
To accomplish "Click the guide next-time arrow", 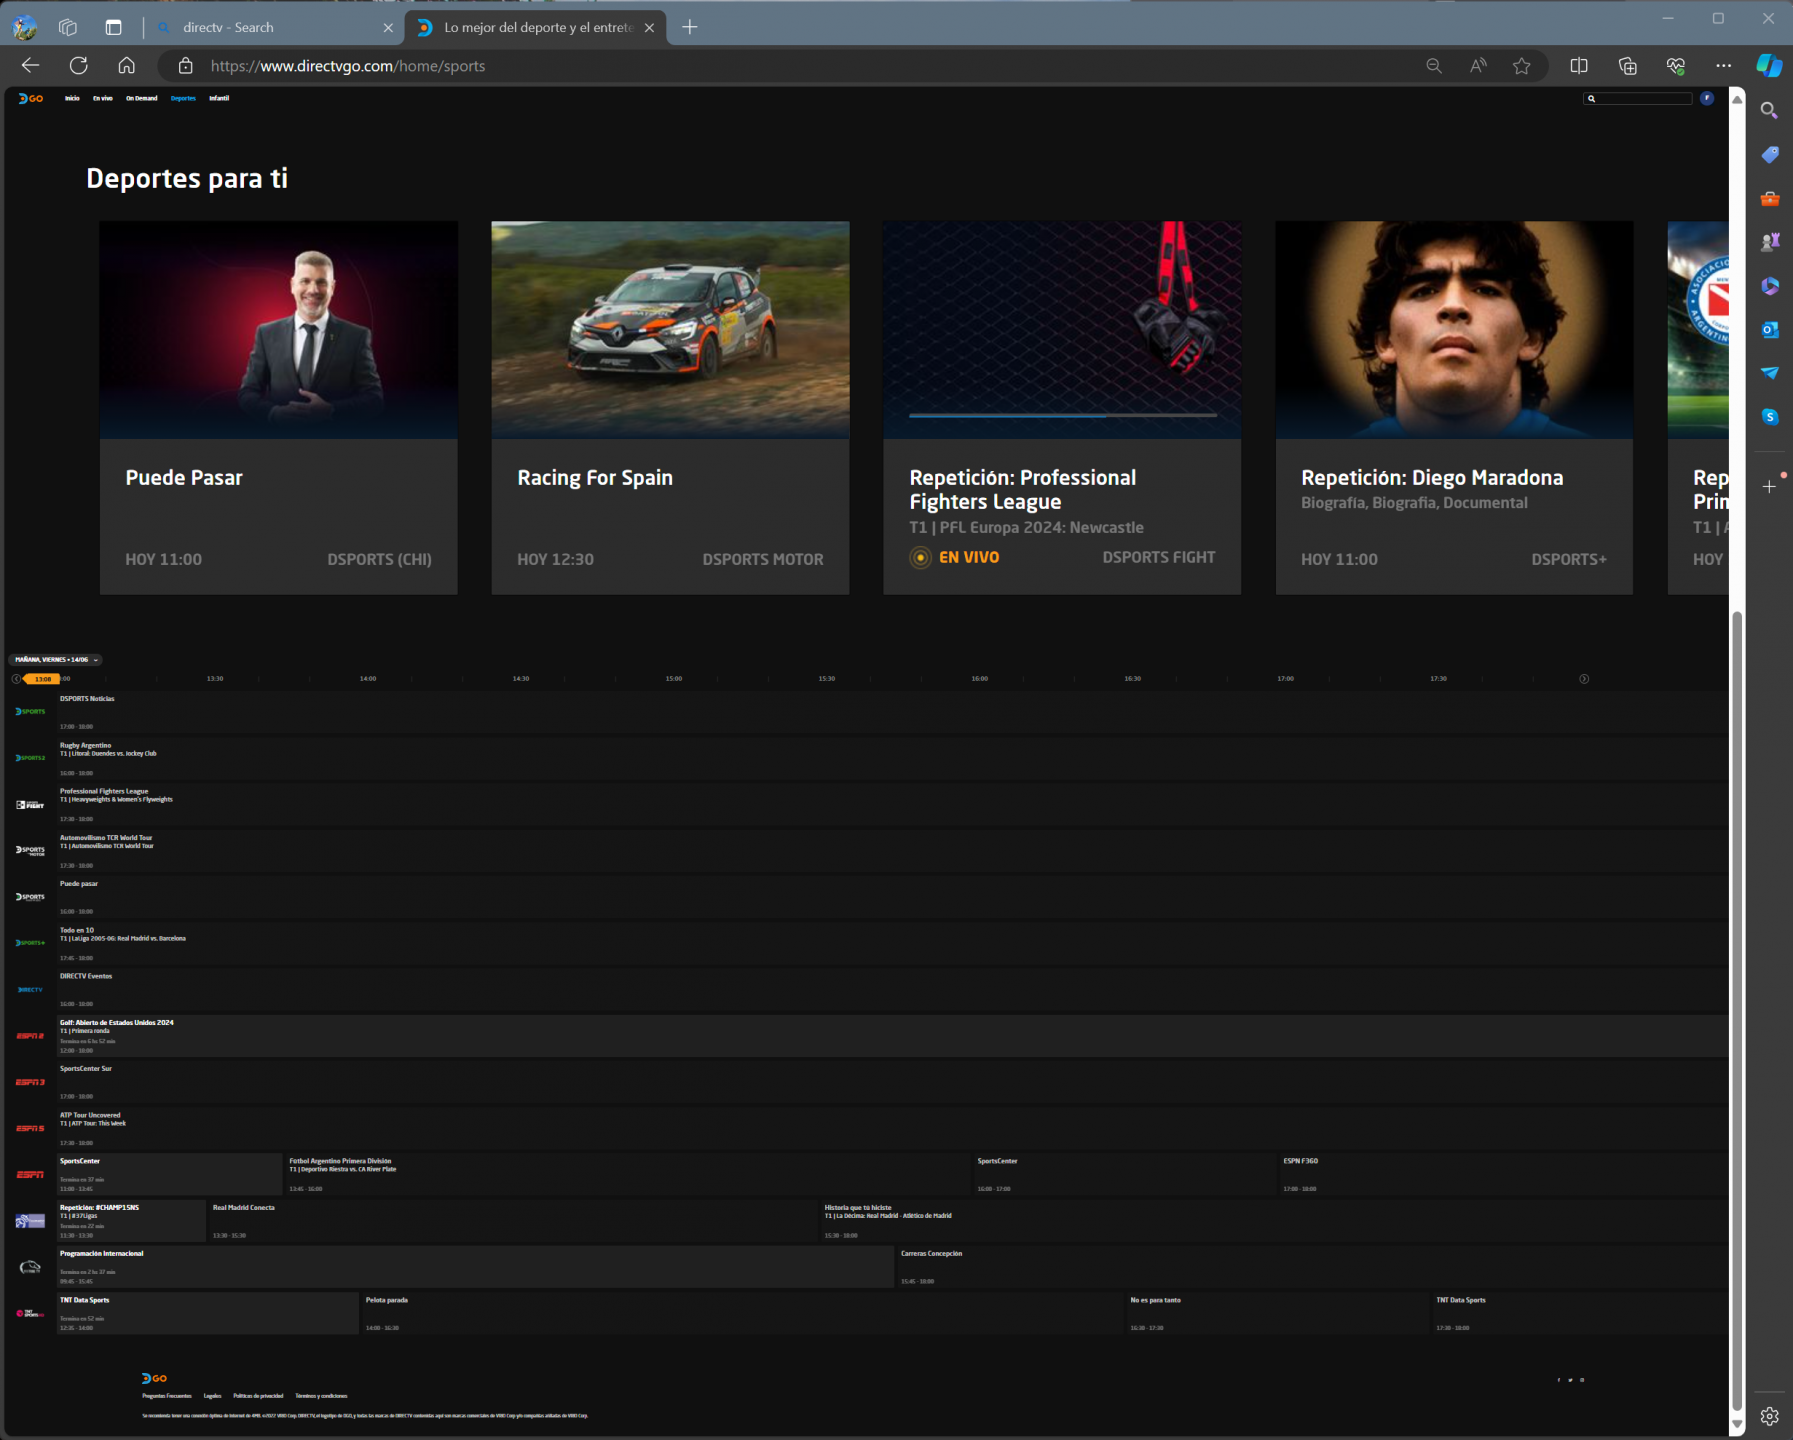I will pyautogui.click(x=1584, y=679).
